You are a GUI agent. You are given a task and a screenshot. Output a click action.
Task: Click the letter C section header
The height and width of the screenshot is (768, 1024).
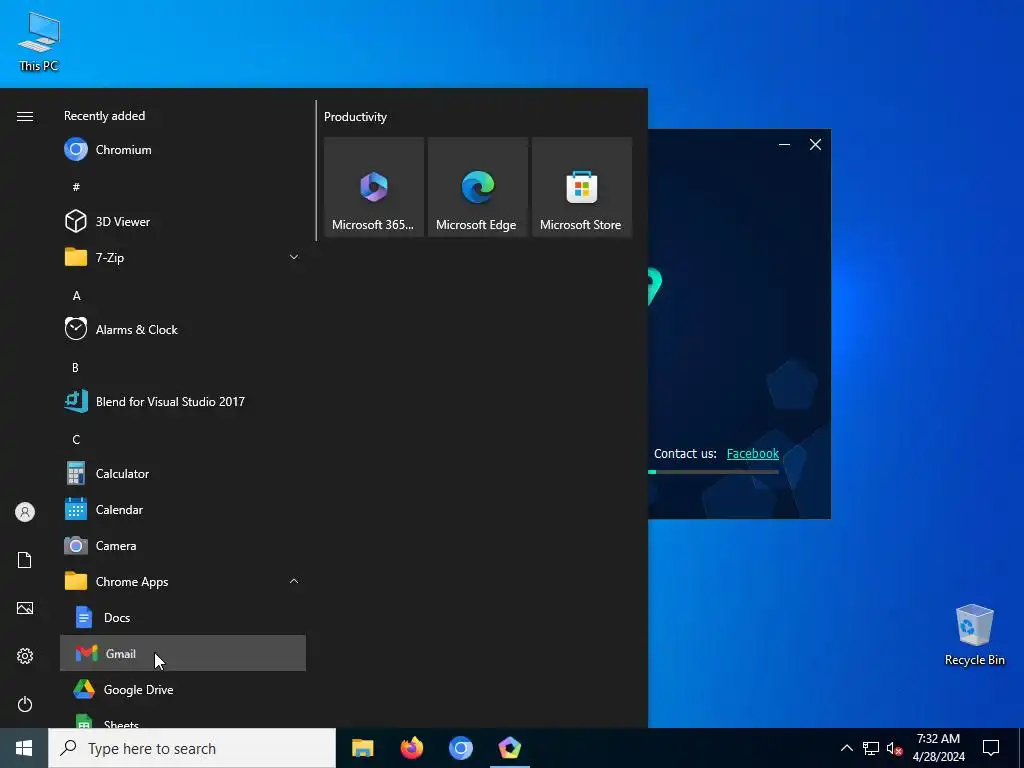(76, 440)
